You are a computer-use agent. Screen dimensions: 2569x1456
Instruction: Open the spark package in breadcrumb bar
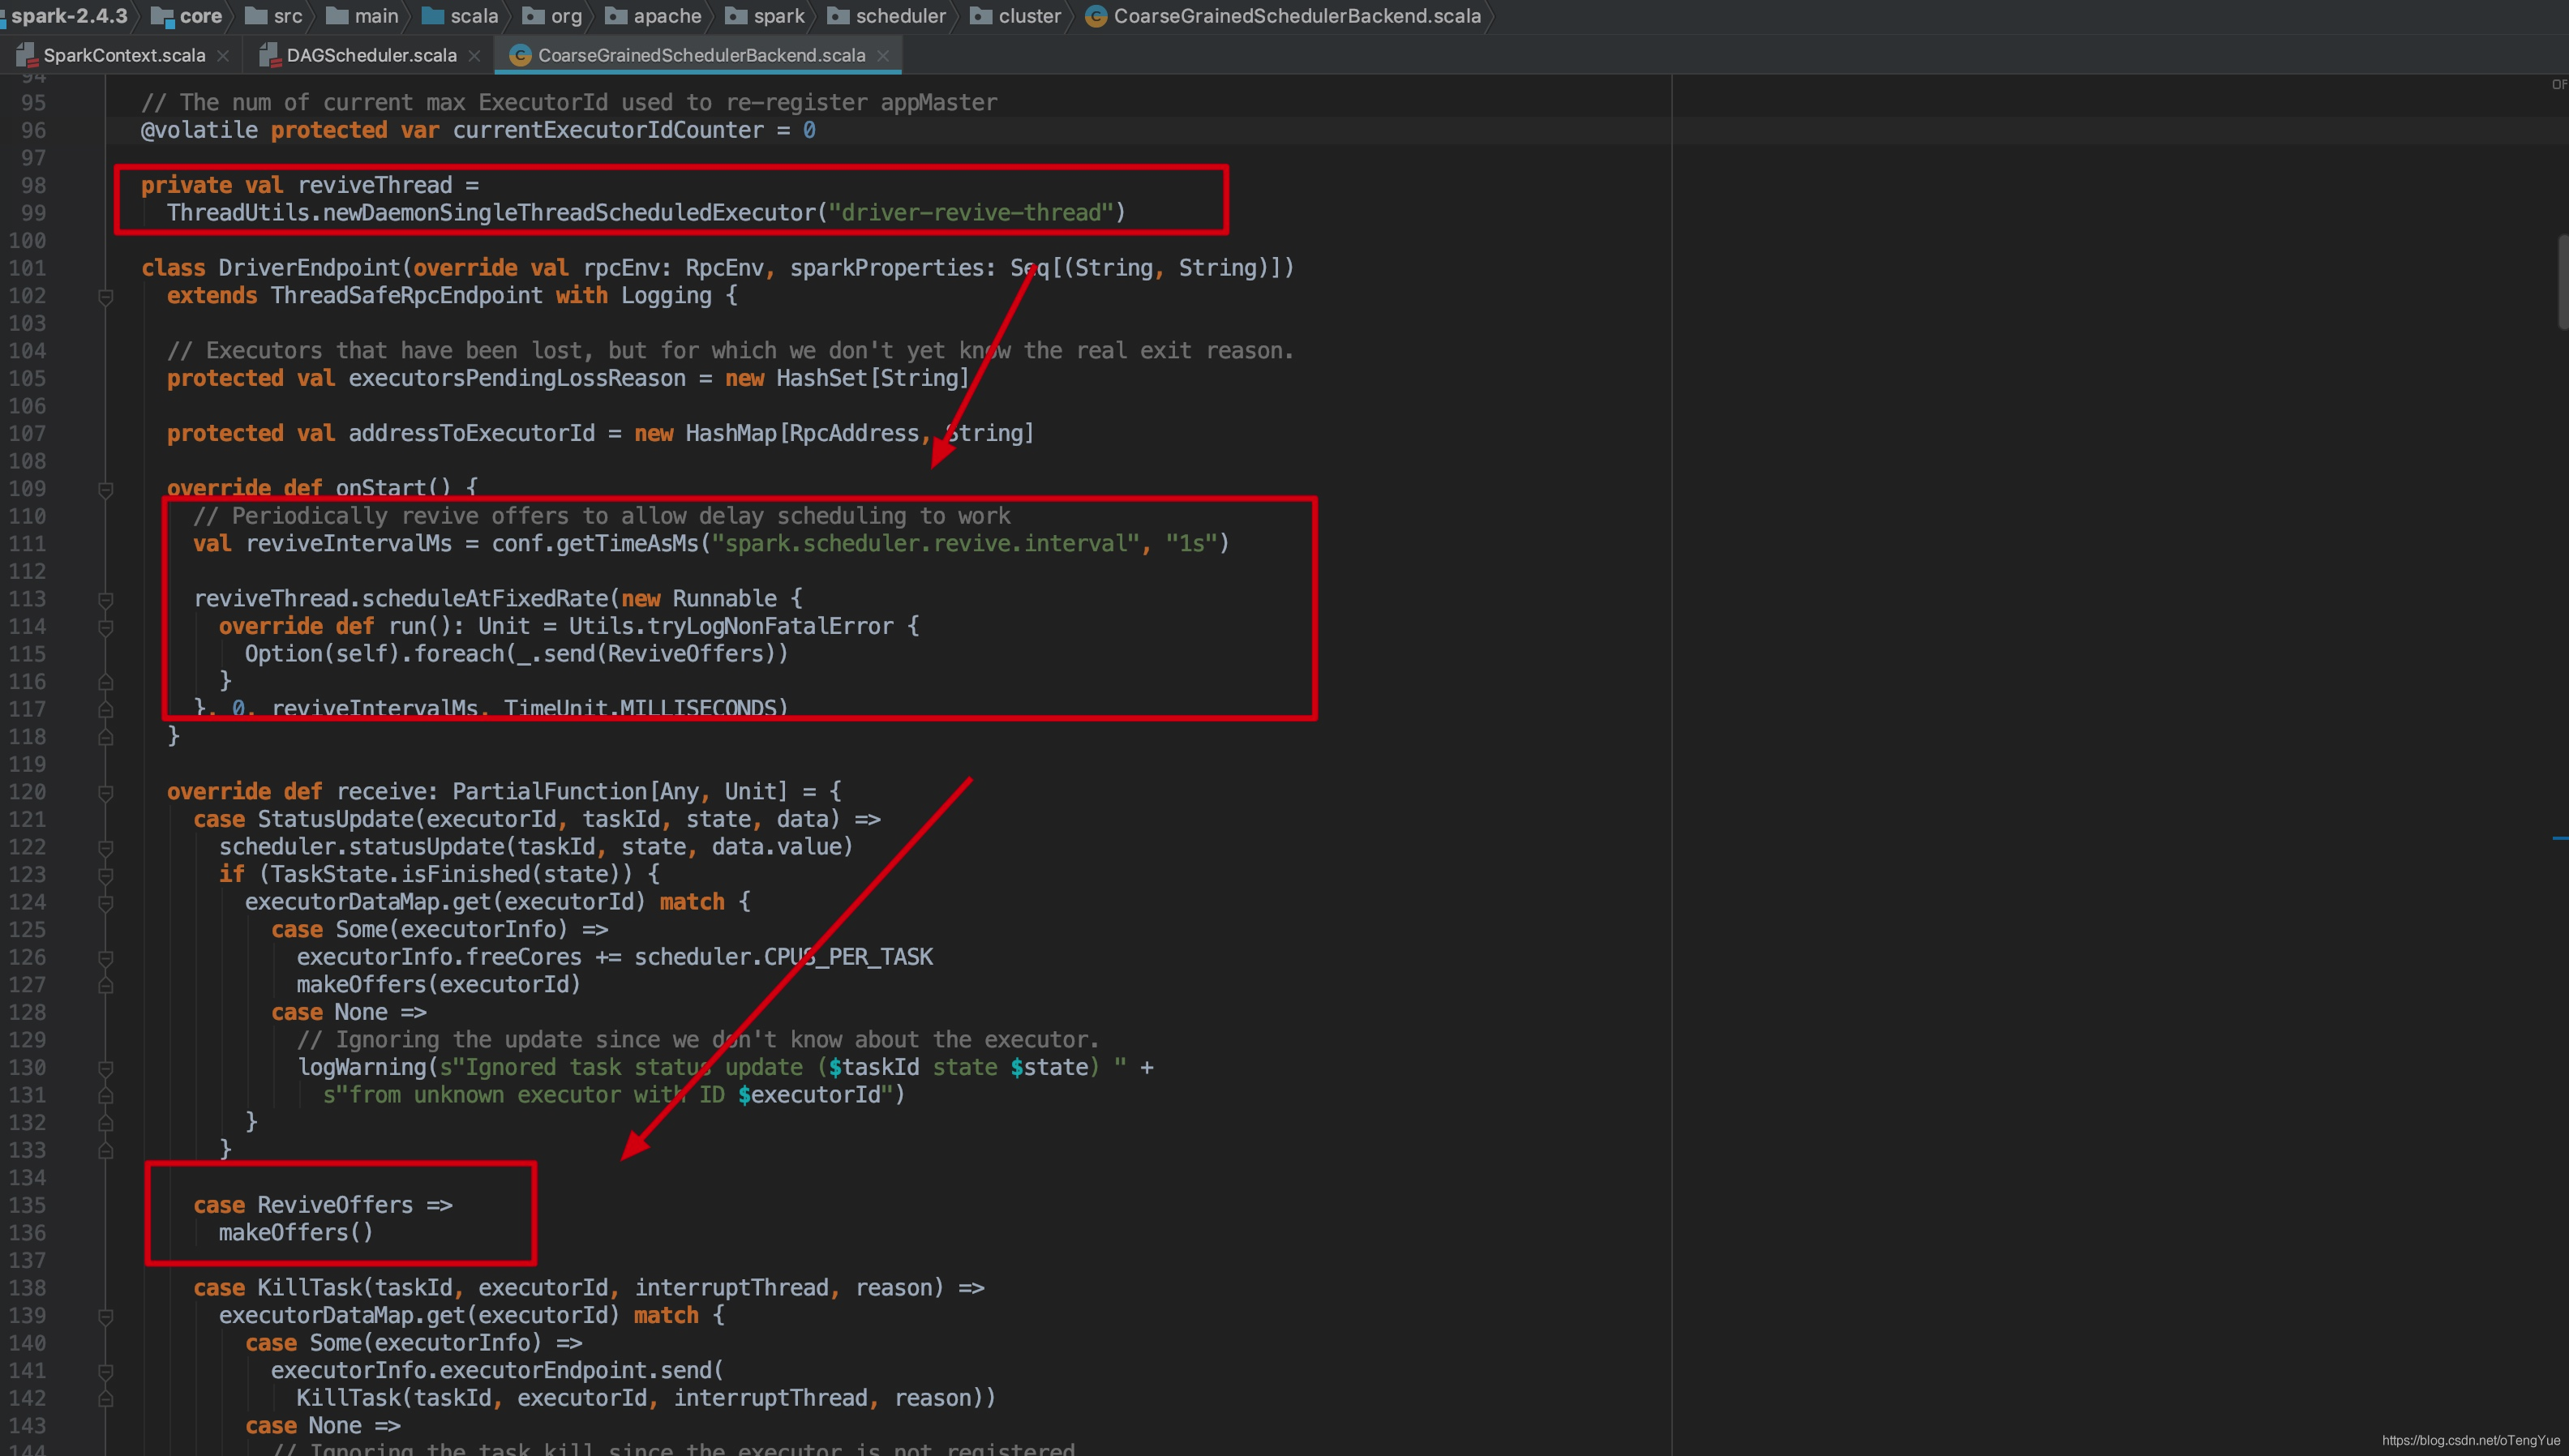[766, 16]
